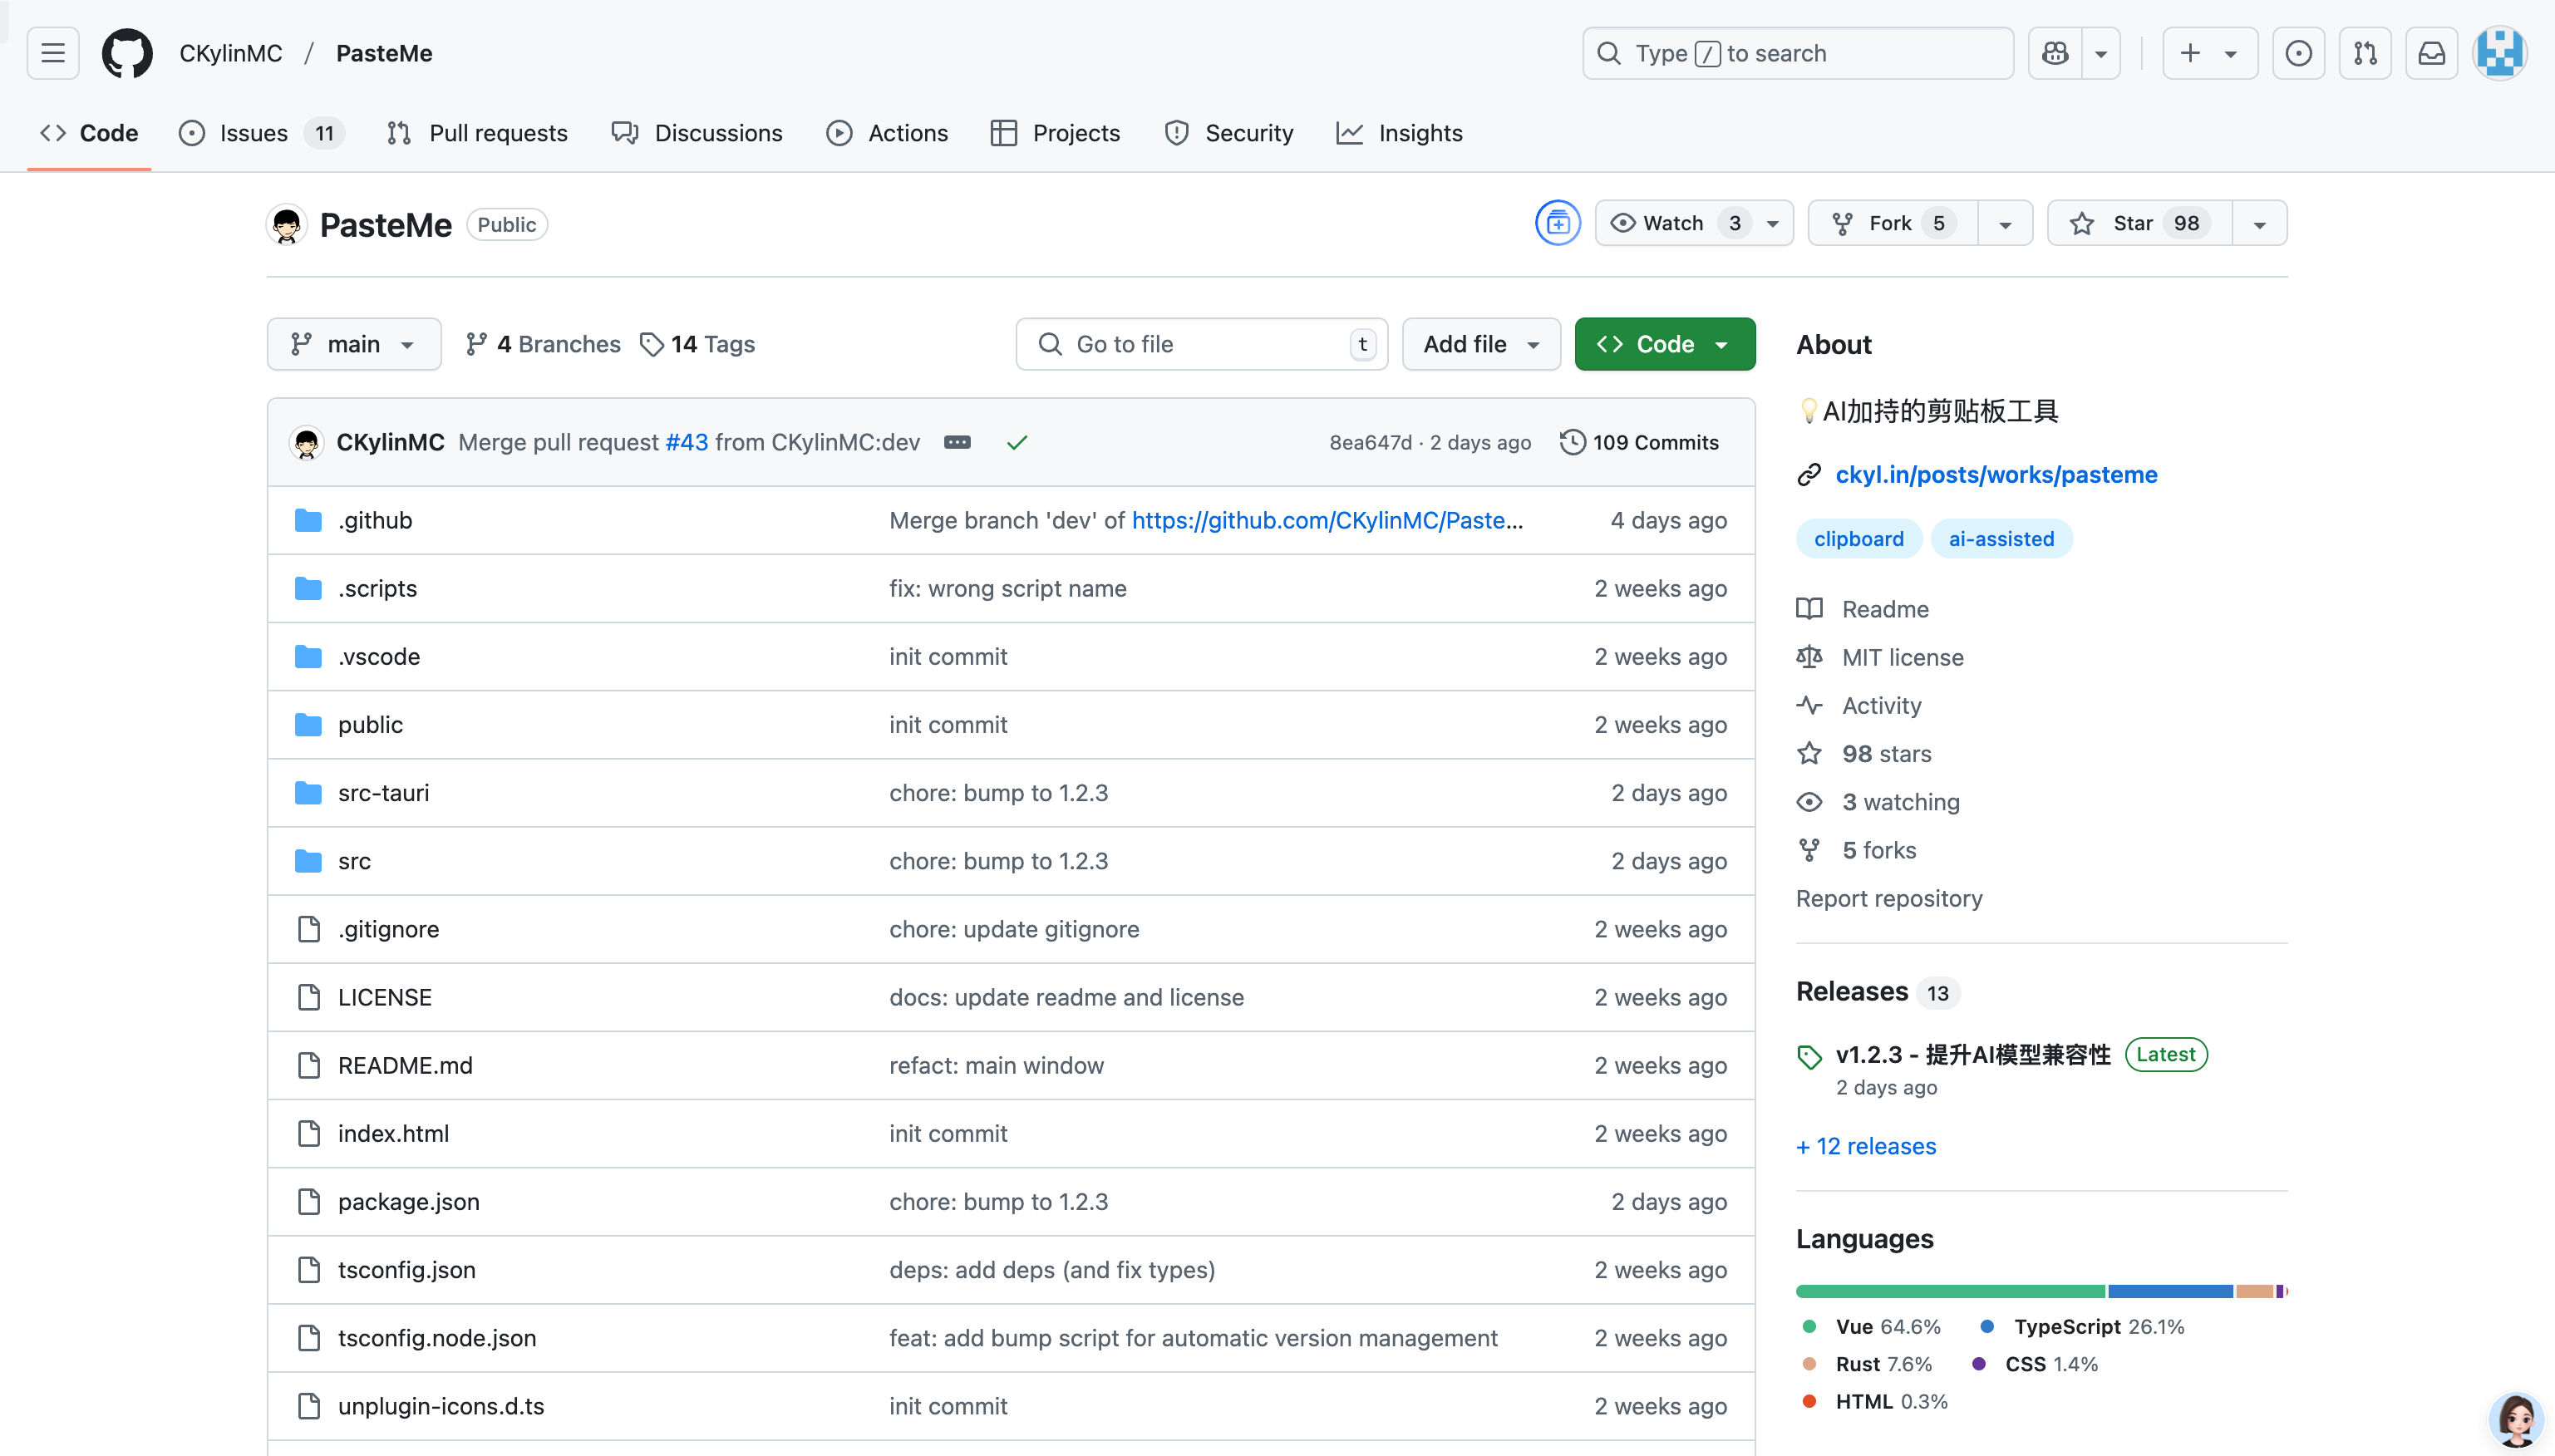Open the hamburger navigation menu
Viewport: 2555px width, 1456px height.
[x=53, y=53]
